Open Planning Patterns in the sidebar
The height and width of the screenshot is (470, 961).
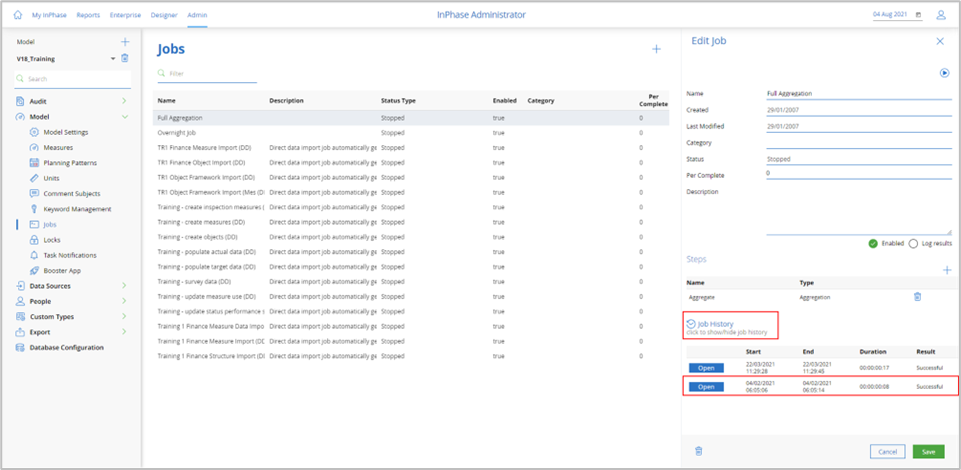70,163
